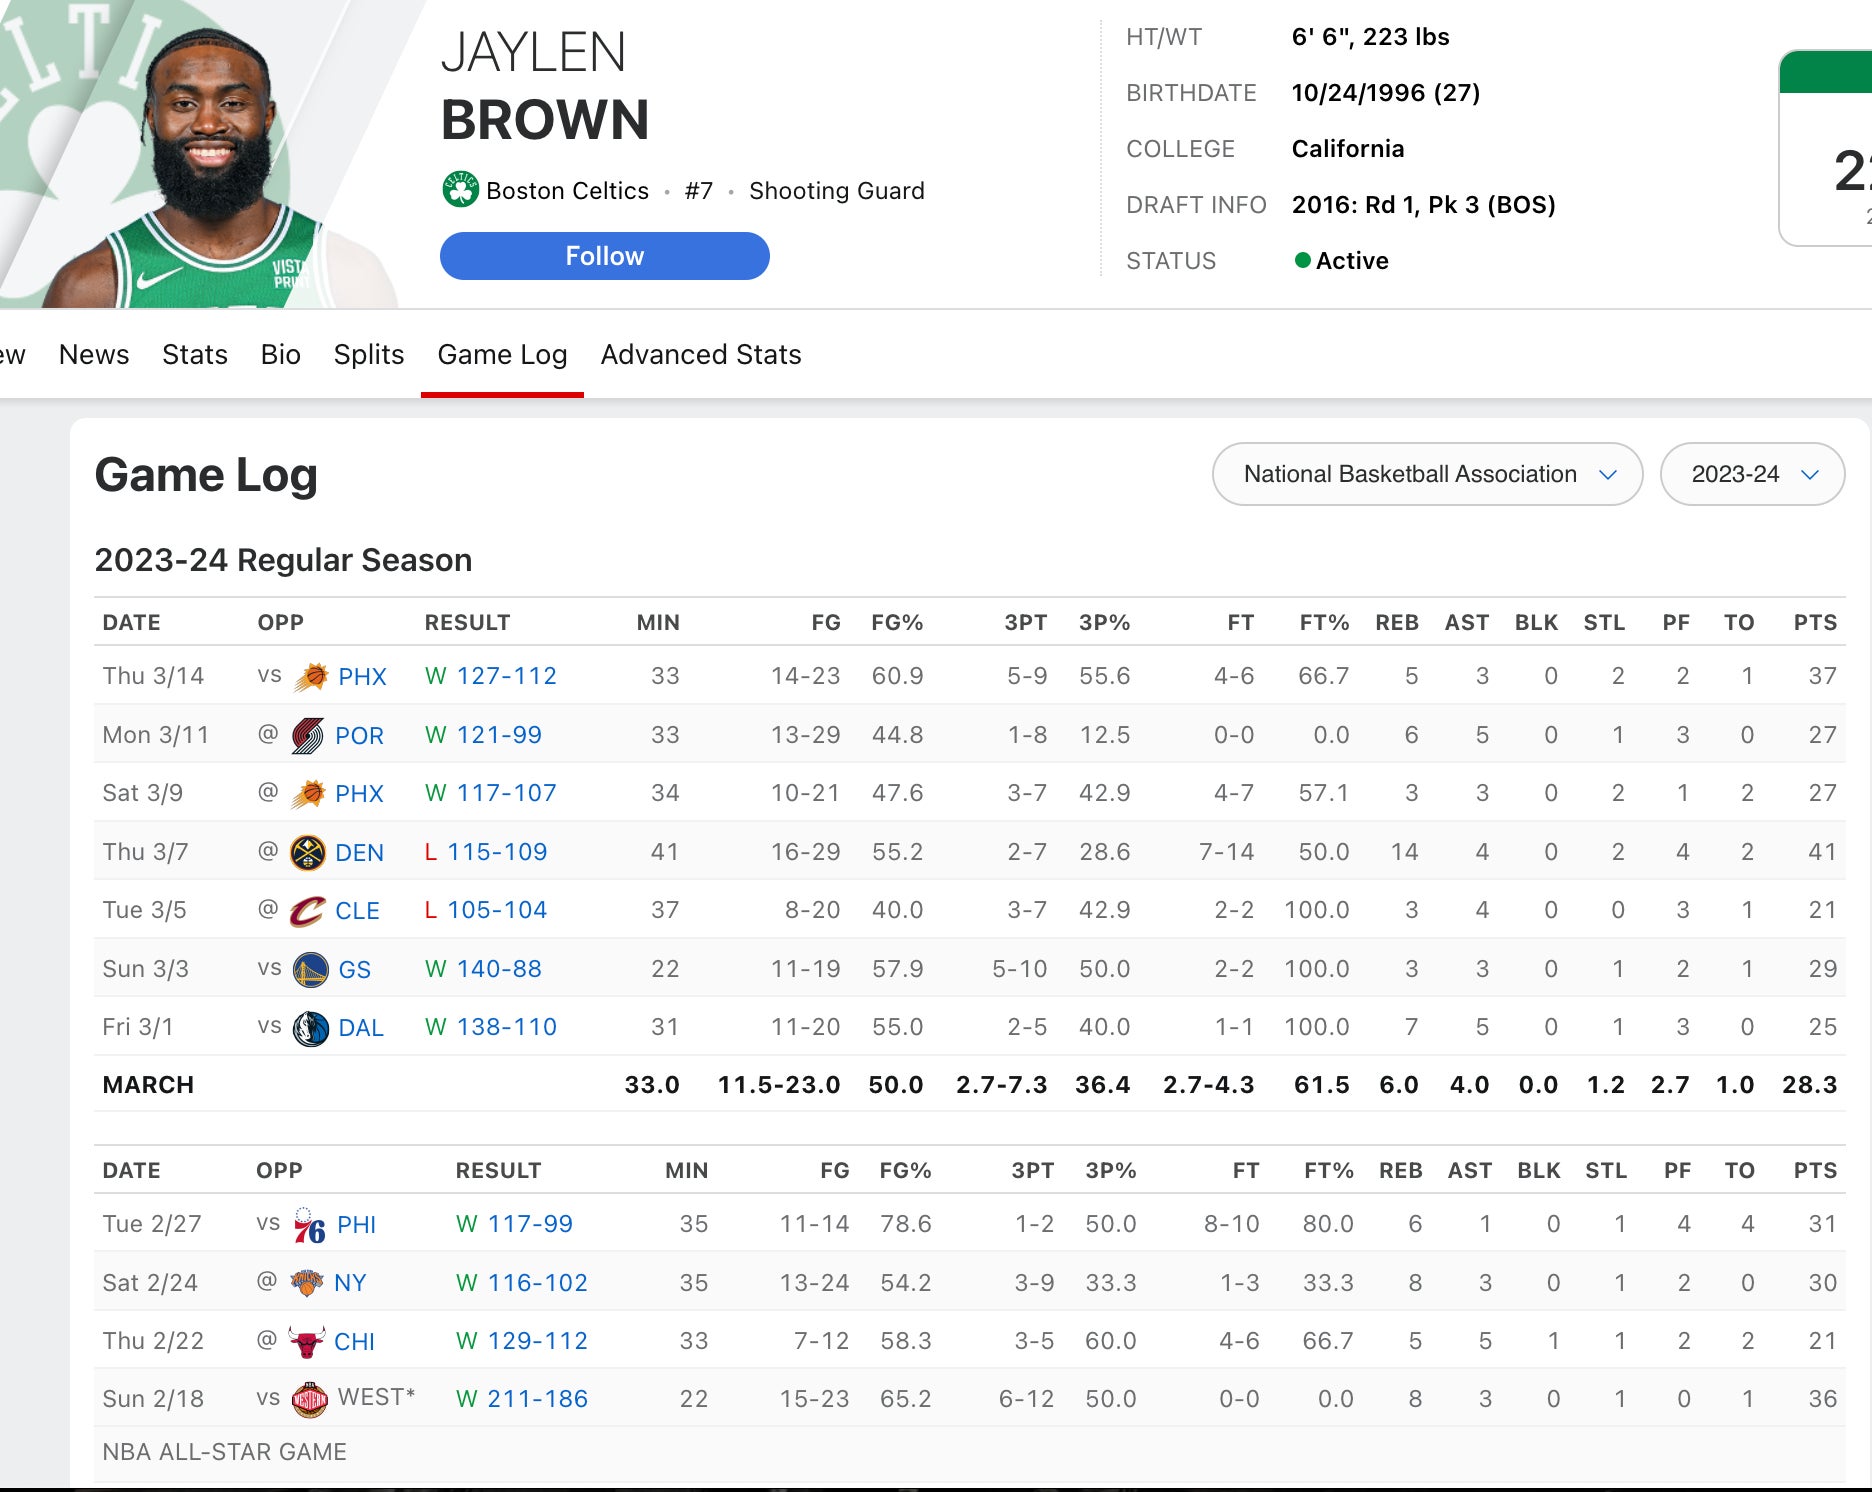Open the 211-186 All-Star result link
Screen dimensions: 1872x1492
click(537, 1399)
